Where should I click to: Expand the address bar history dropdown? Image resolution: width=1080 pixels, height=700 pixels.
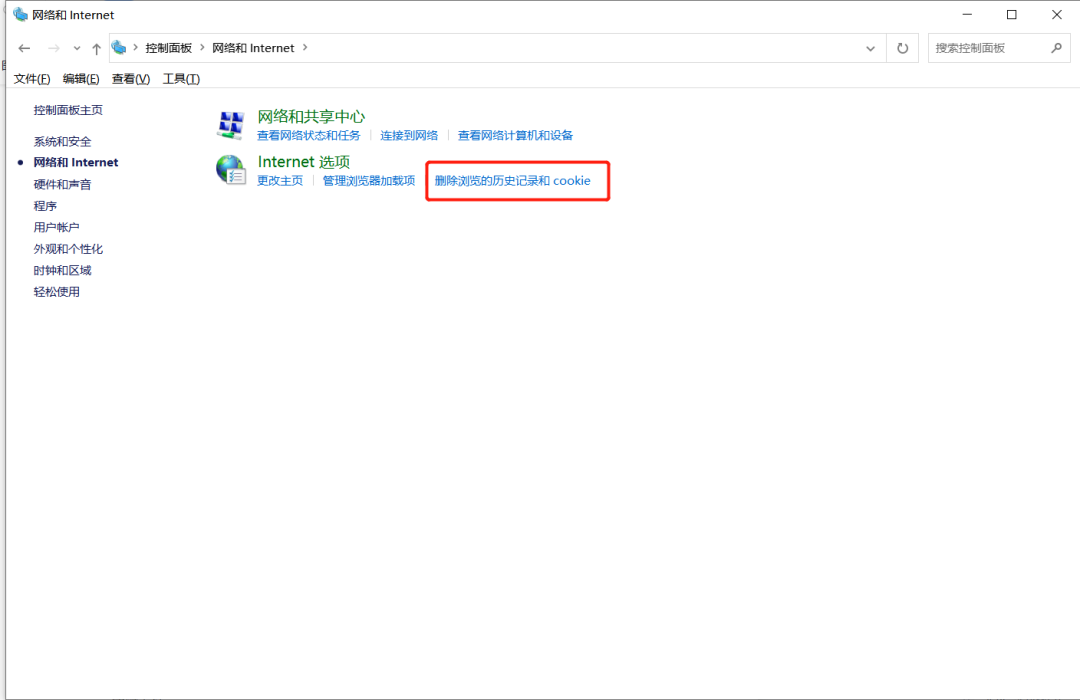coord(870,48)
